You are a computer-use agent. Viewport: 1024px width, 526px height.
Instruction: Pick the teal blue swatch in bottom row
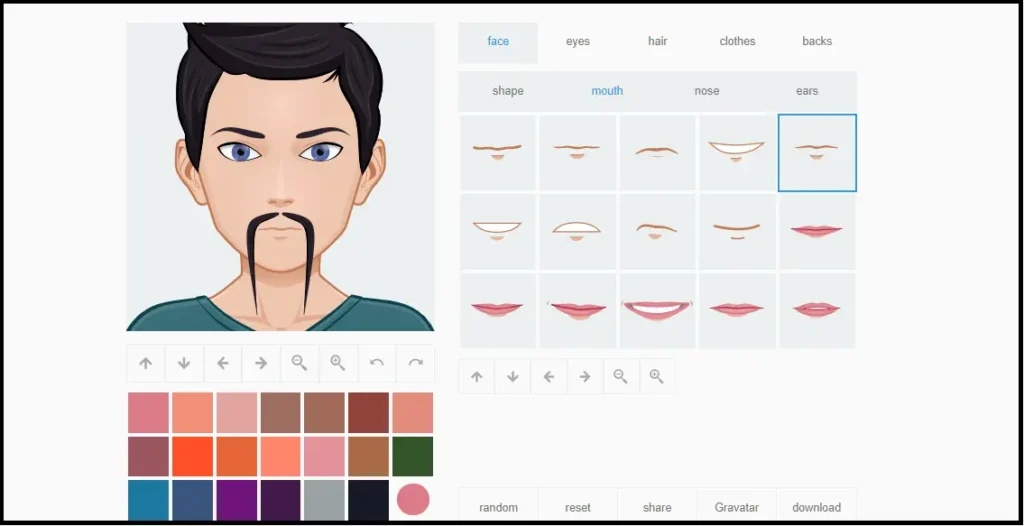148,500
